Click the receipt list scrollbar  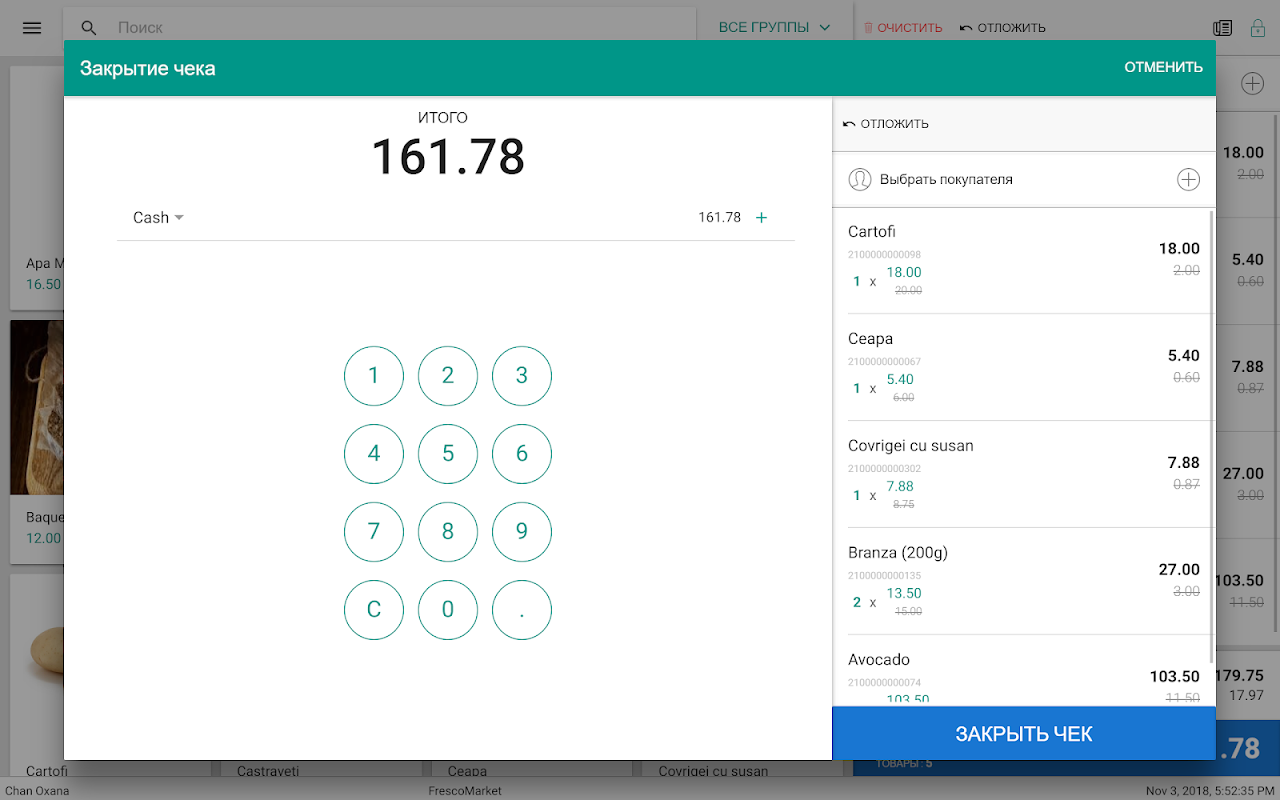[x=1214, y=435]
